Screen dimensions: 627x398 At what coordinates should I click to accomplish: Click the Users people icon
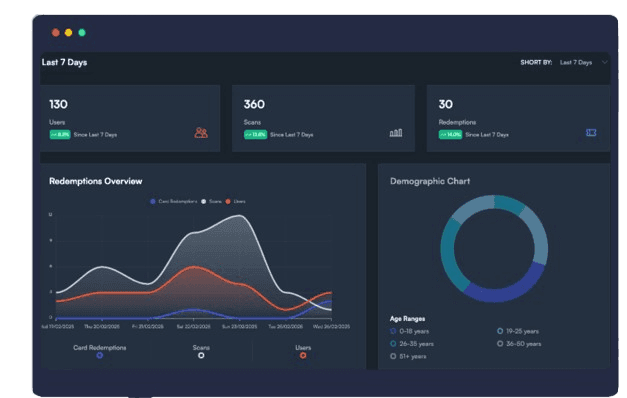pyautogui.click(x=201, y=133)
